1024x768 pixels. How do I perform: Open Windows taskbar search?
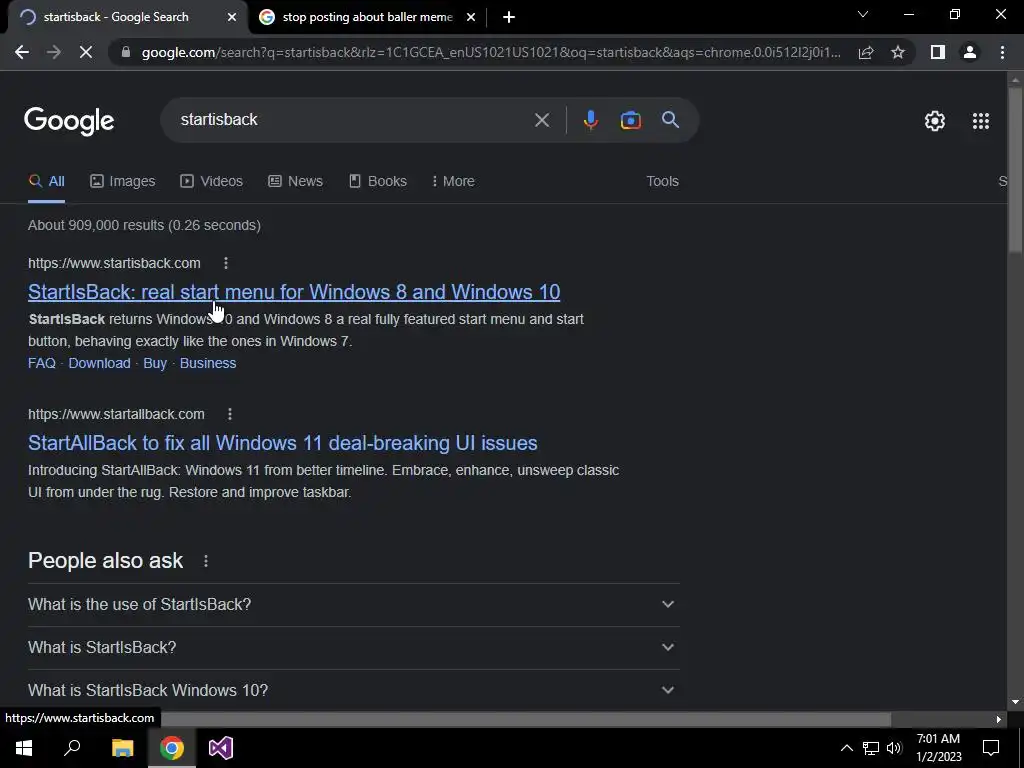72,748
